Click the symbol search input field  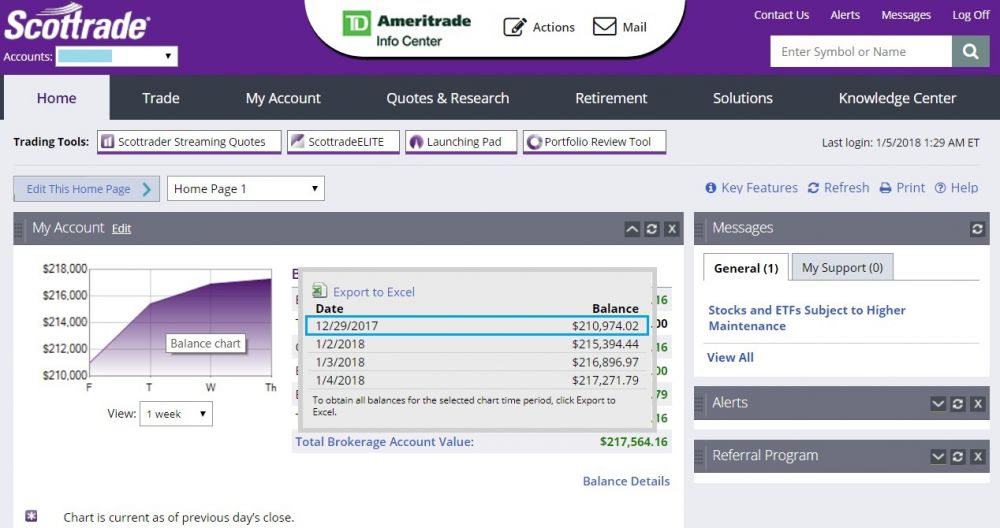(x=860, y=52)
